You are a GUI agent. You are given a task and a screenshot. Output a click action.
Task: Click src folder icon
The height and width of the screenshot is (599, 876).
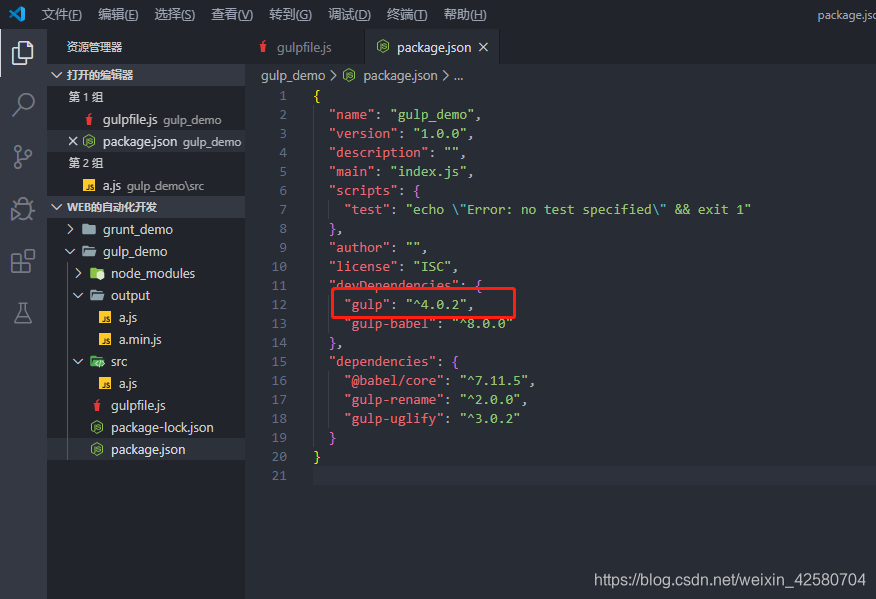(x=97, y=362)
